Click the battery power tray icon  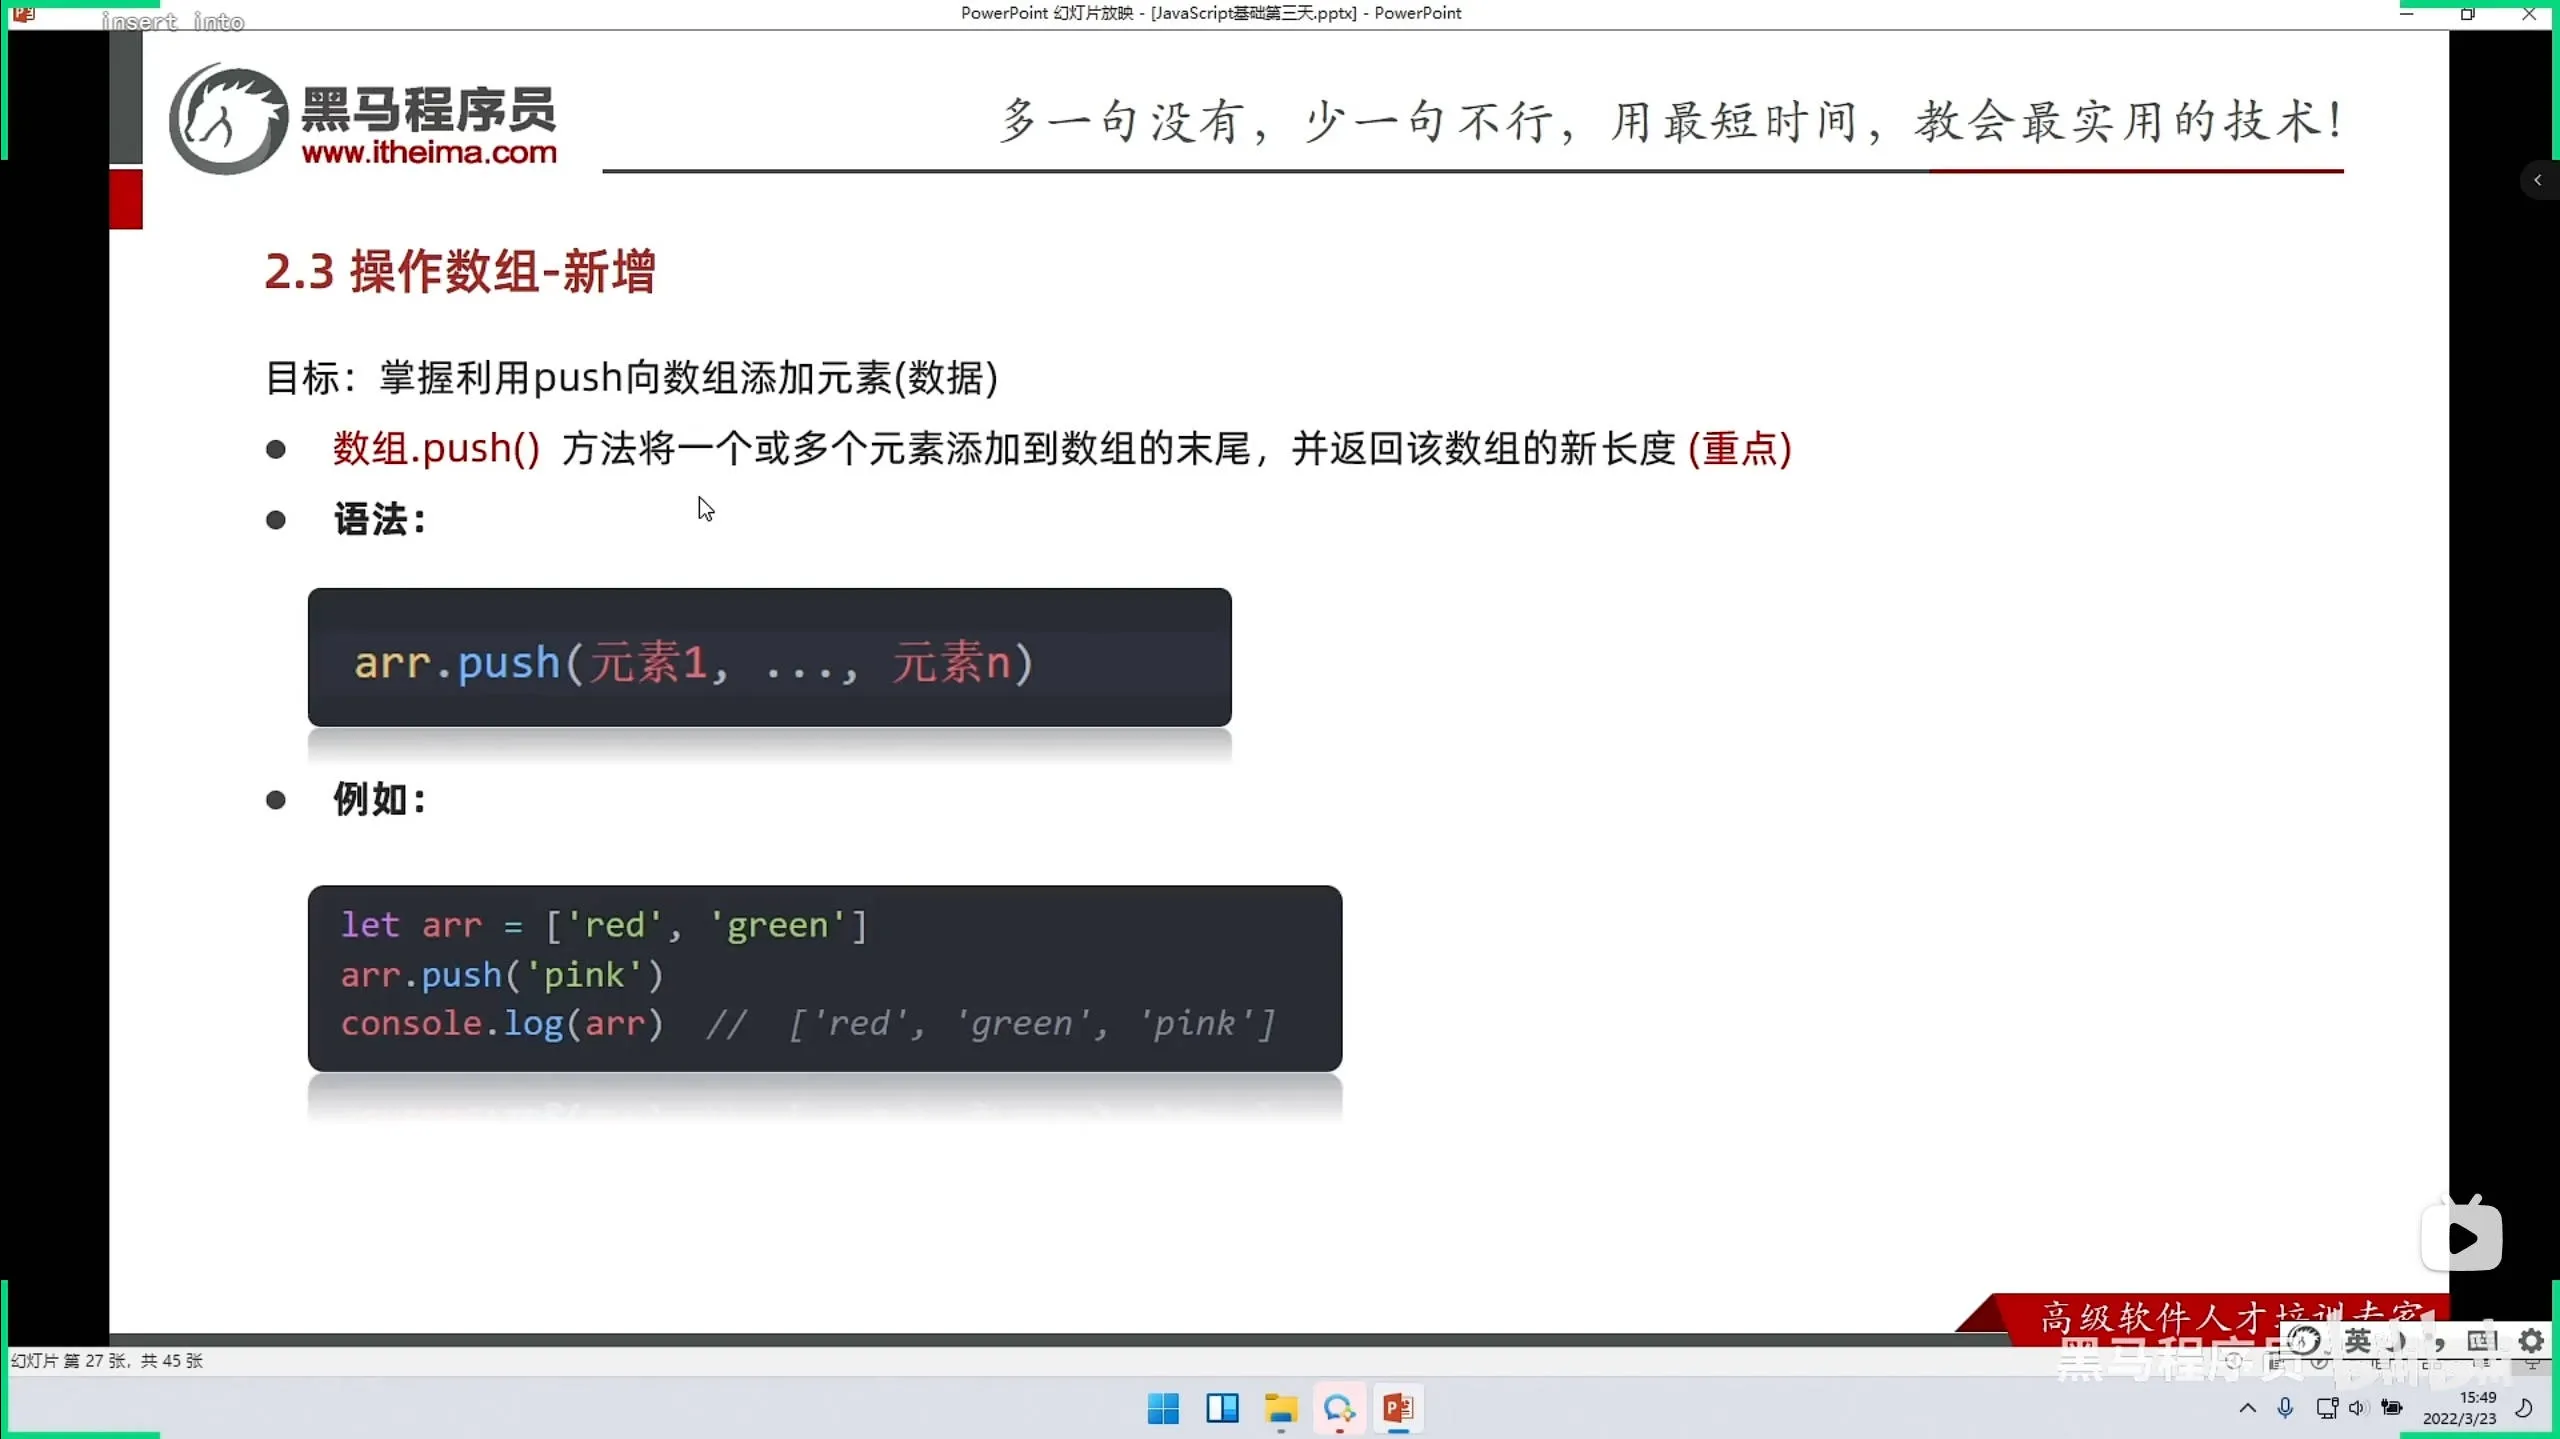(x=2392, y=1408)
